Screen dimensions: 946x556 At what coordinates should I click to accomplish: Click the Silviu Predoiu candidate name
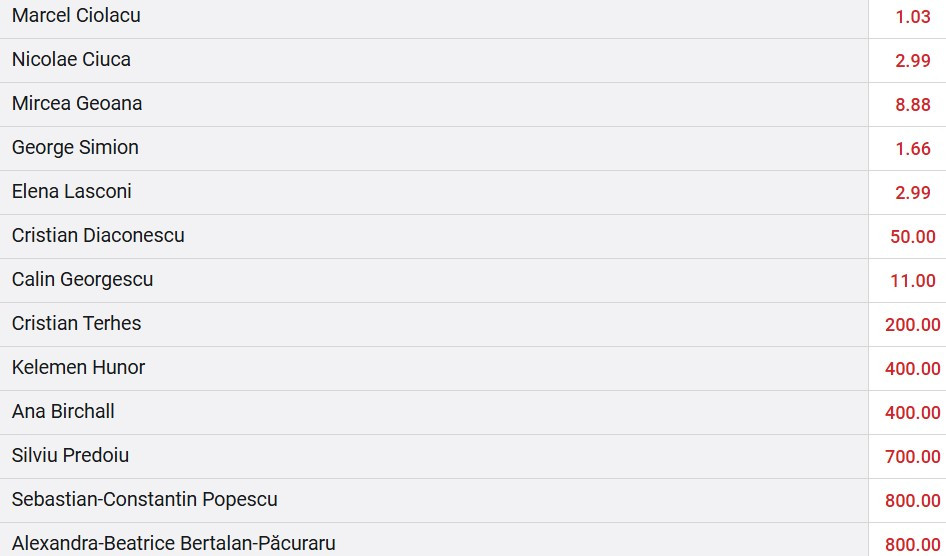70,456
